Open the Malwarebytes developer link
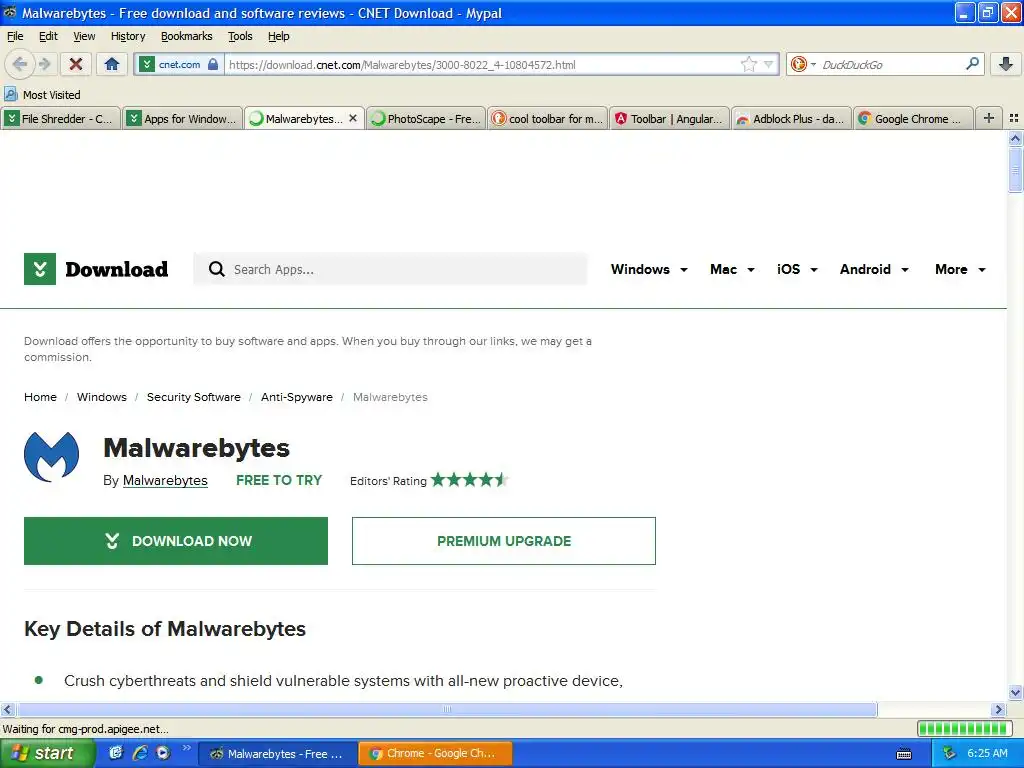The image size is (1024, 768). point(165,481)
